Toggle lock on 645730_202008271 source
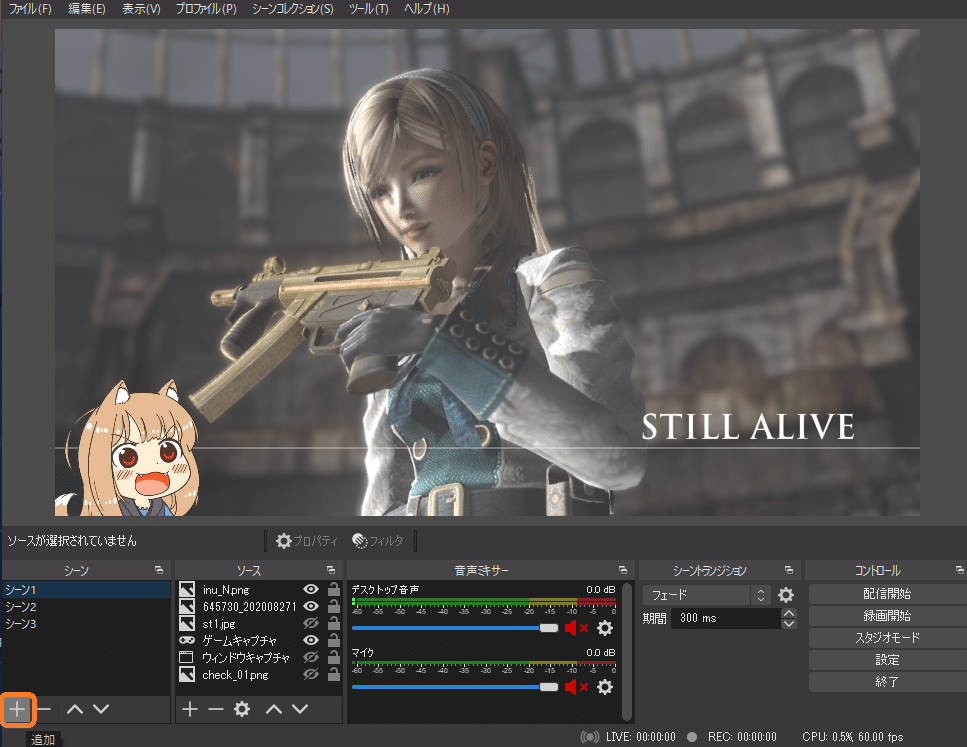967x747 pixels. 334,606
